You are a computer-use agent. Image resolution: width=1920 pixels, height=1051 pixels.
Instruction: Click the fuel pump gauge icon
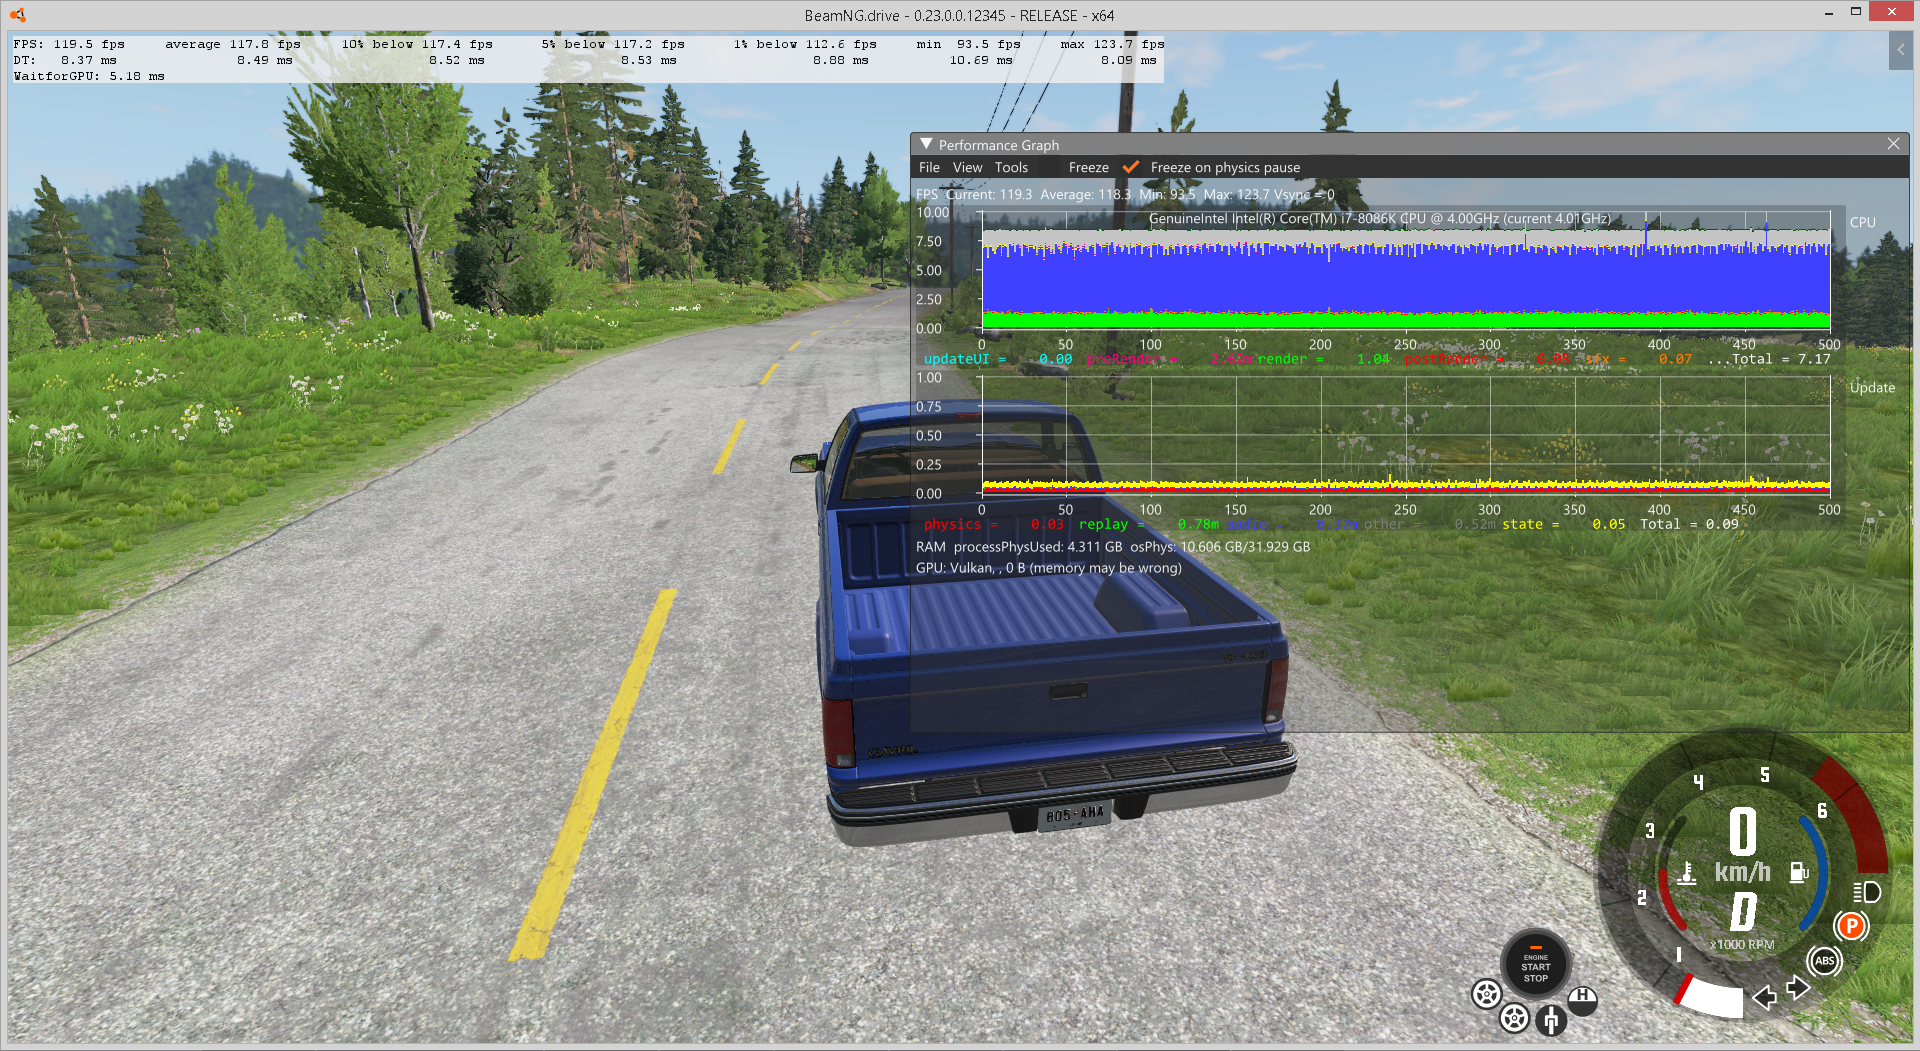tap(1799, 873)
